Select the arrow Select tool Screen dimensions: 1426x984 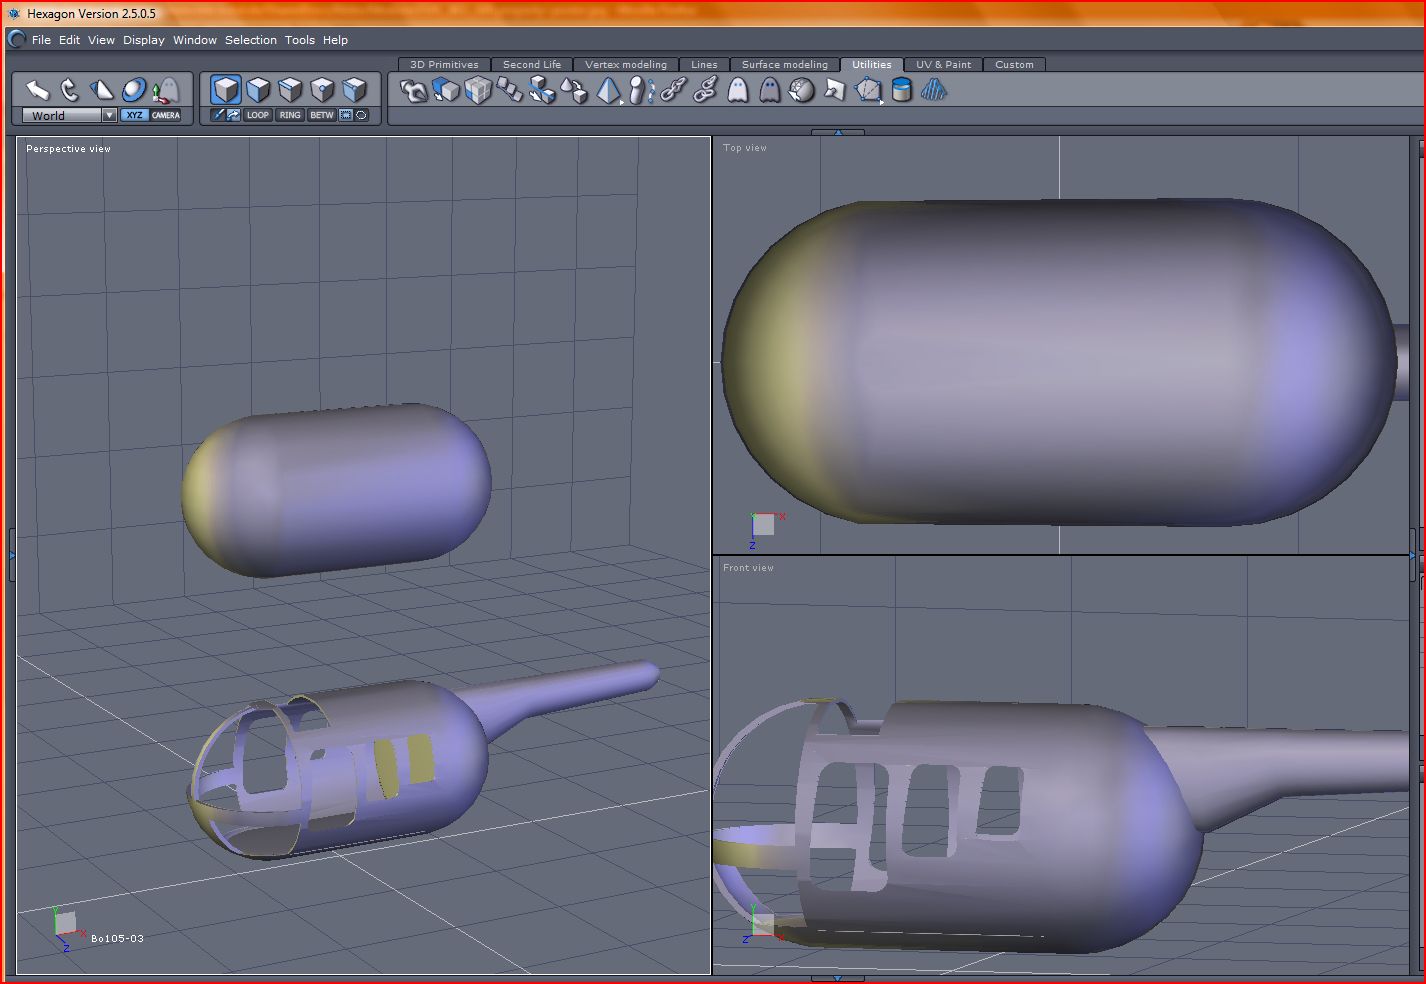coord(38,90)
